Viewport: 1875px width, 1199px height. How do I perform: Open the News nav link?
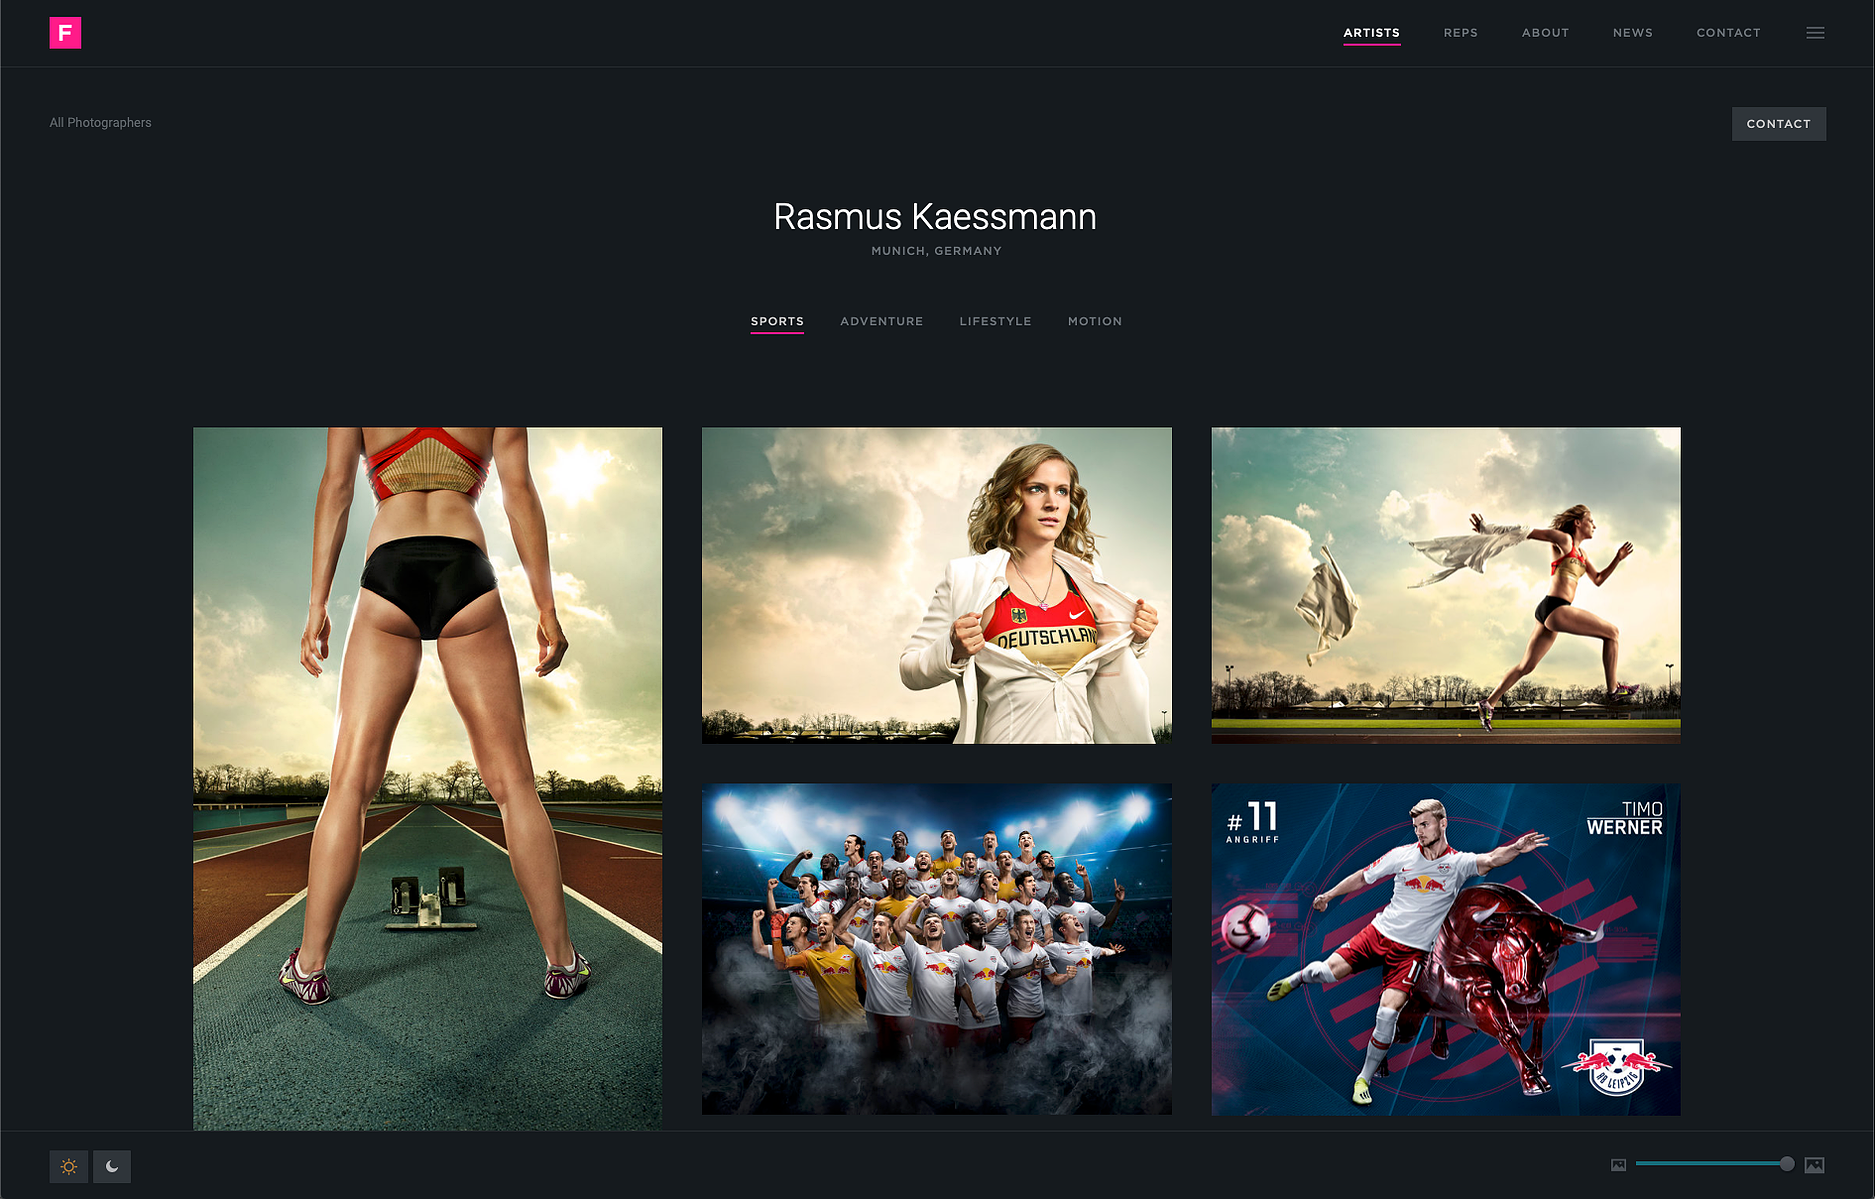(x=1632, y=33)
